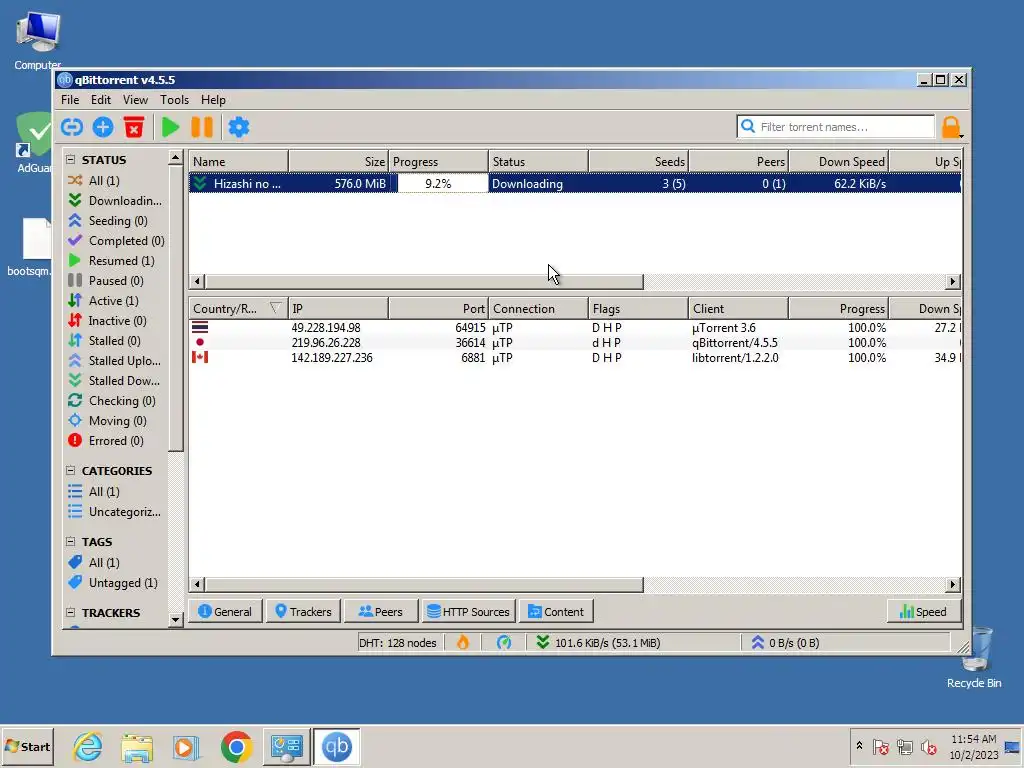Sort peers by Flags column header

(x=638, y=309)
